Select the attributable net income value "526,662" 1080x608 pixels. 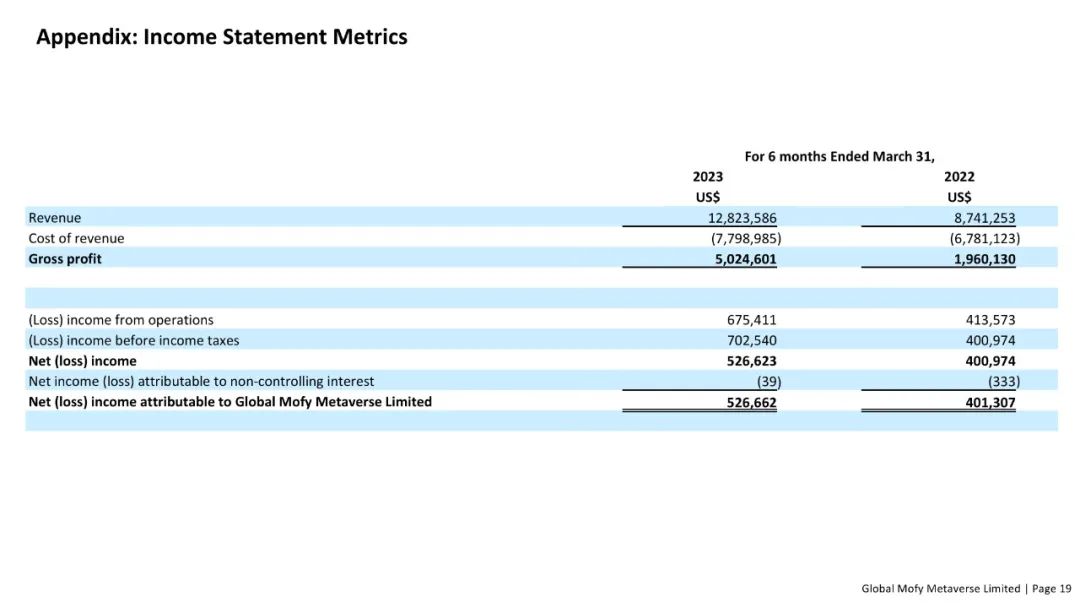click(x=751, y=403)
